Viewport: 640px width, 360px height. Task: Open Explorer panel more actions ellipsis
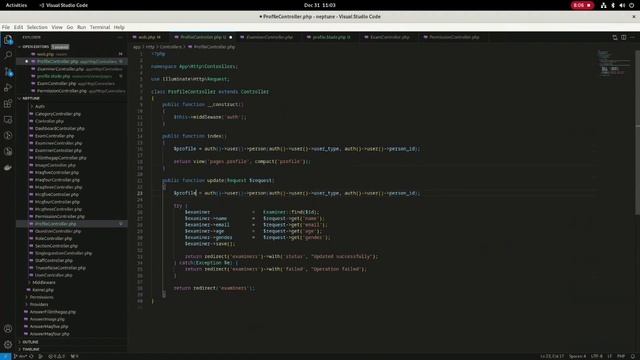point(120,37)
